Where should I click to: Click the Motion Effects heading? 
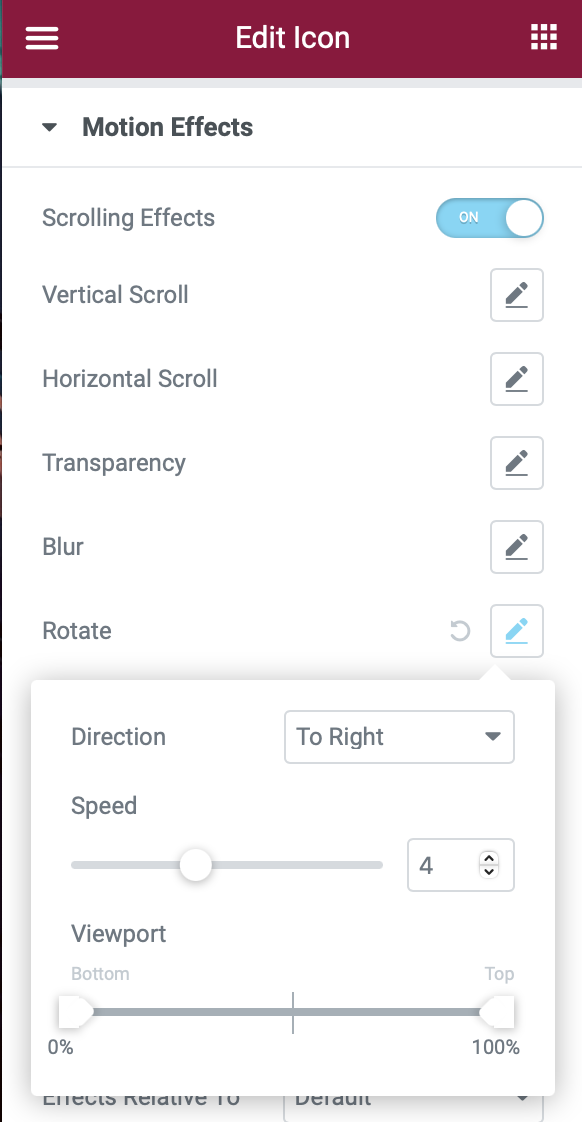point(168,127)
